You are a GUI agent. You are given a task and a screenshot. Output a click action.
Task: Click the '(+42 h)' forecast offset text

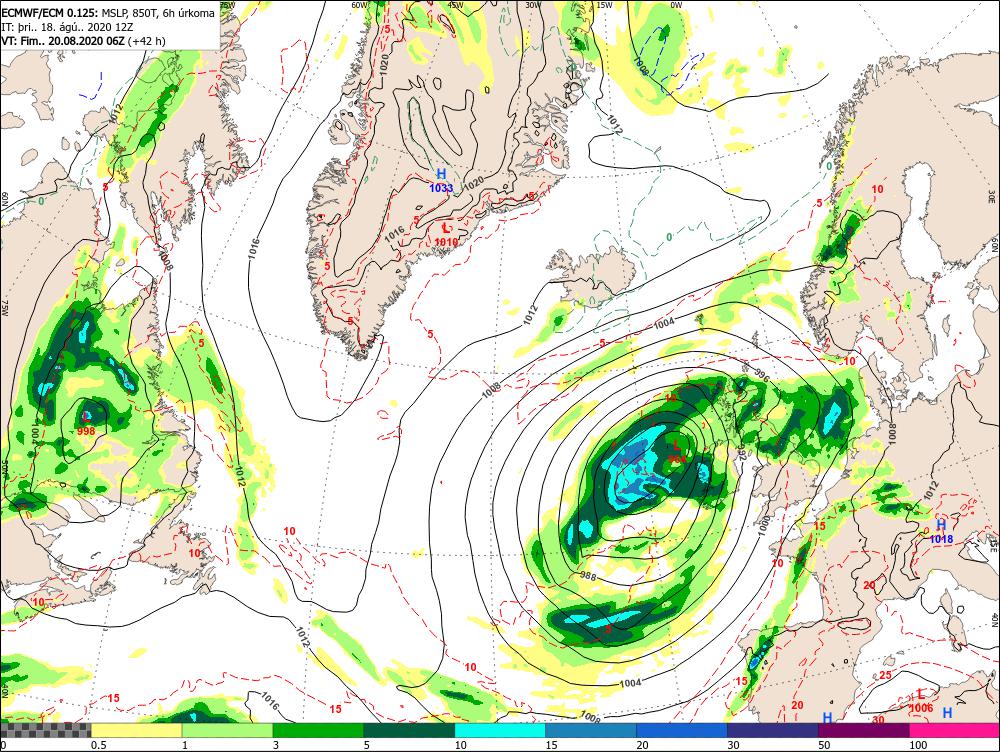(147, 41)
